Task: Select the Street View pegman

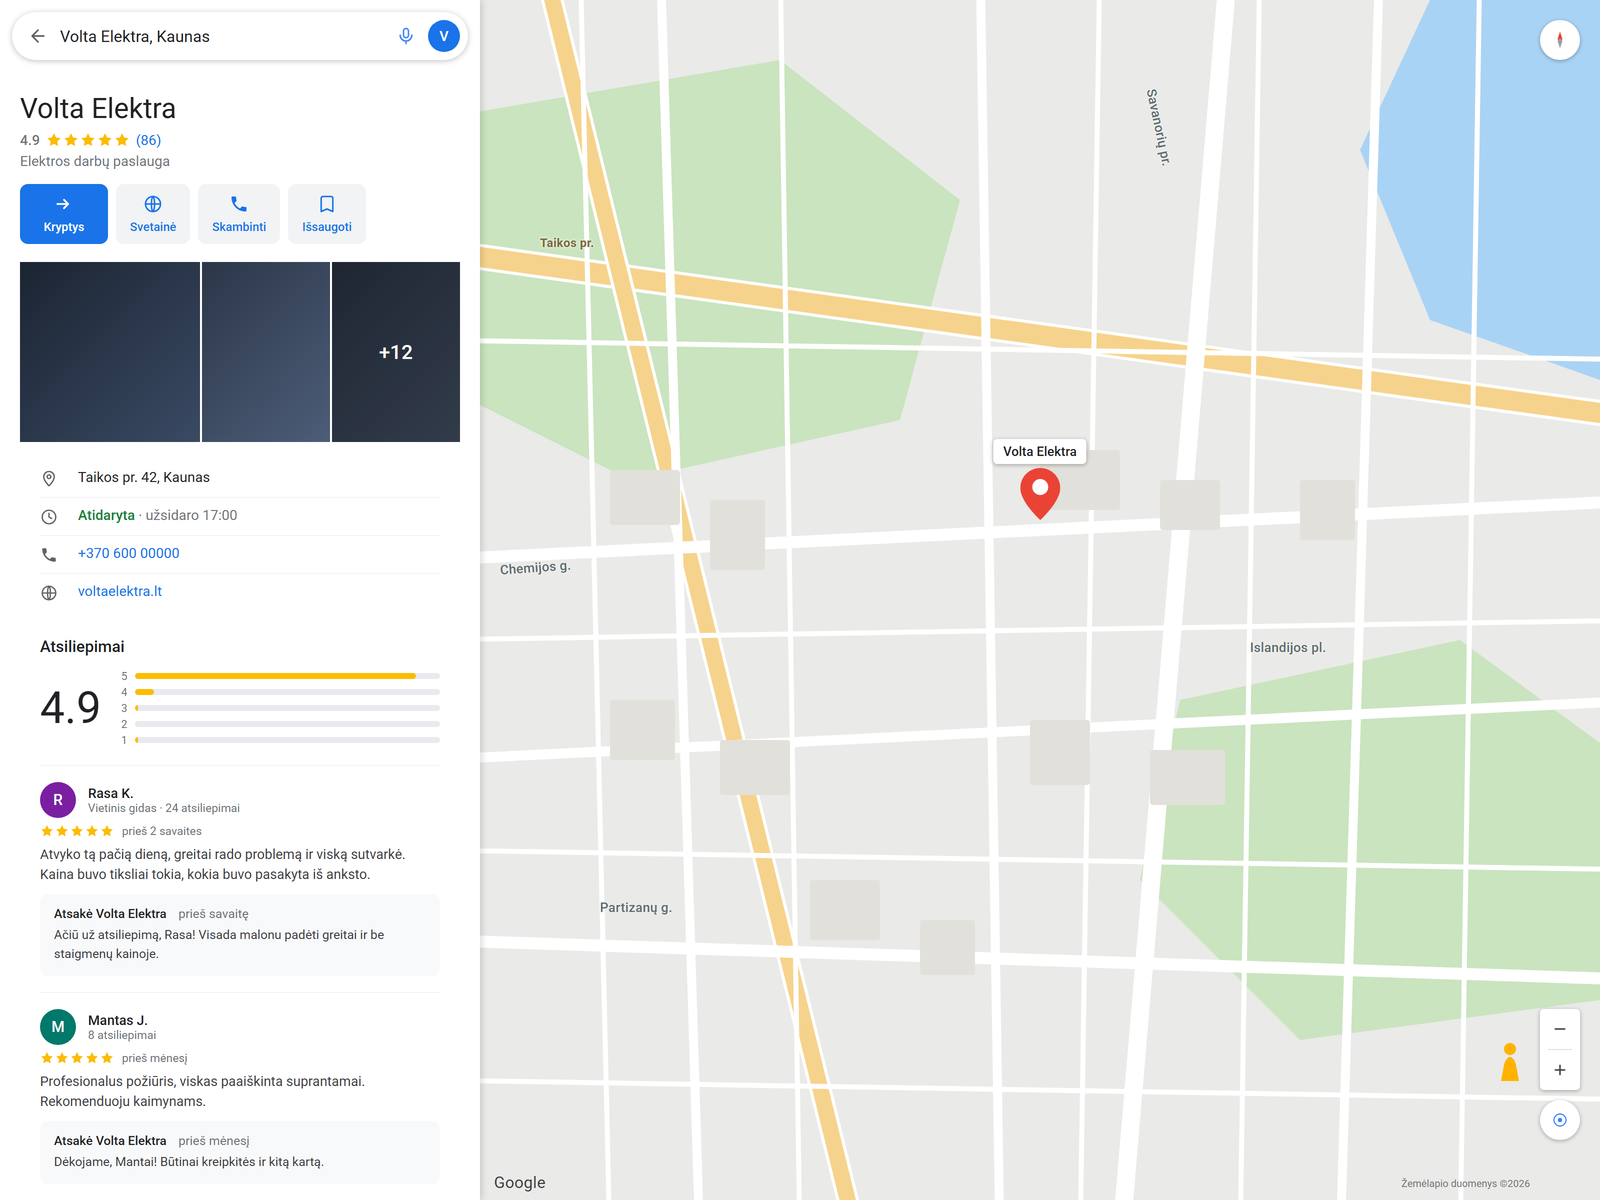Action: (x=1510, y=1062)
